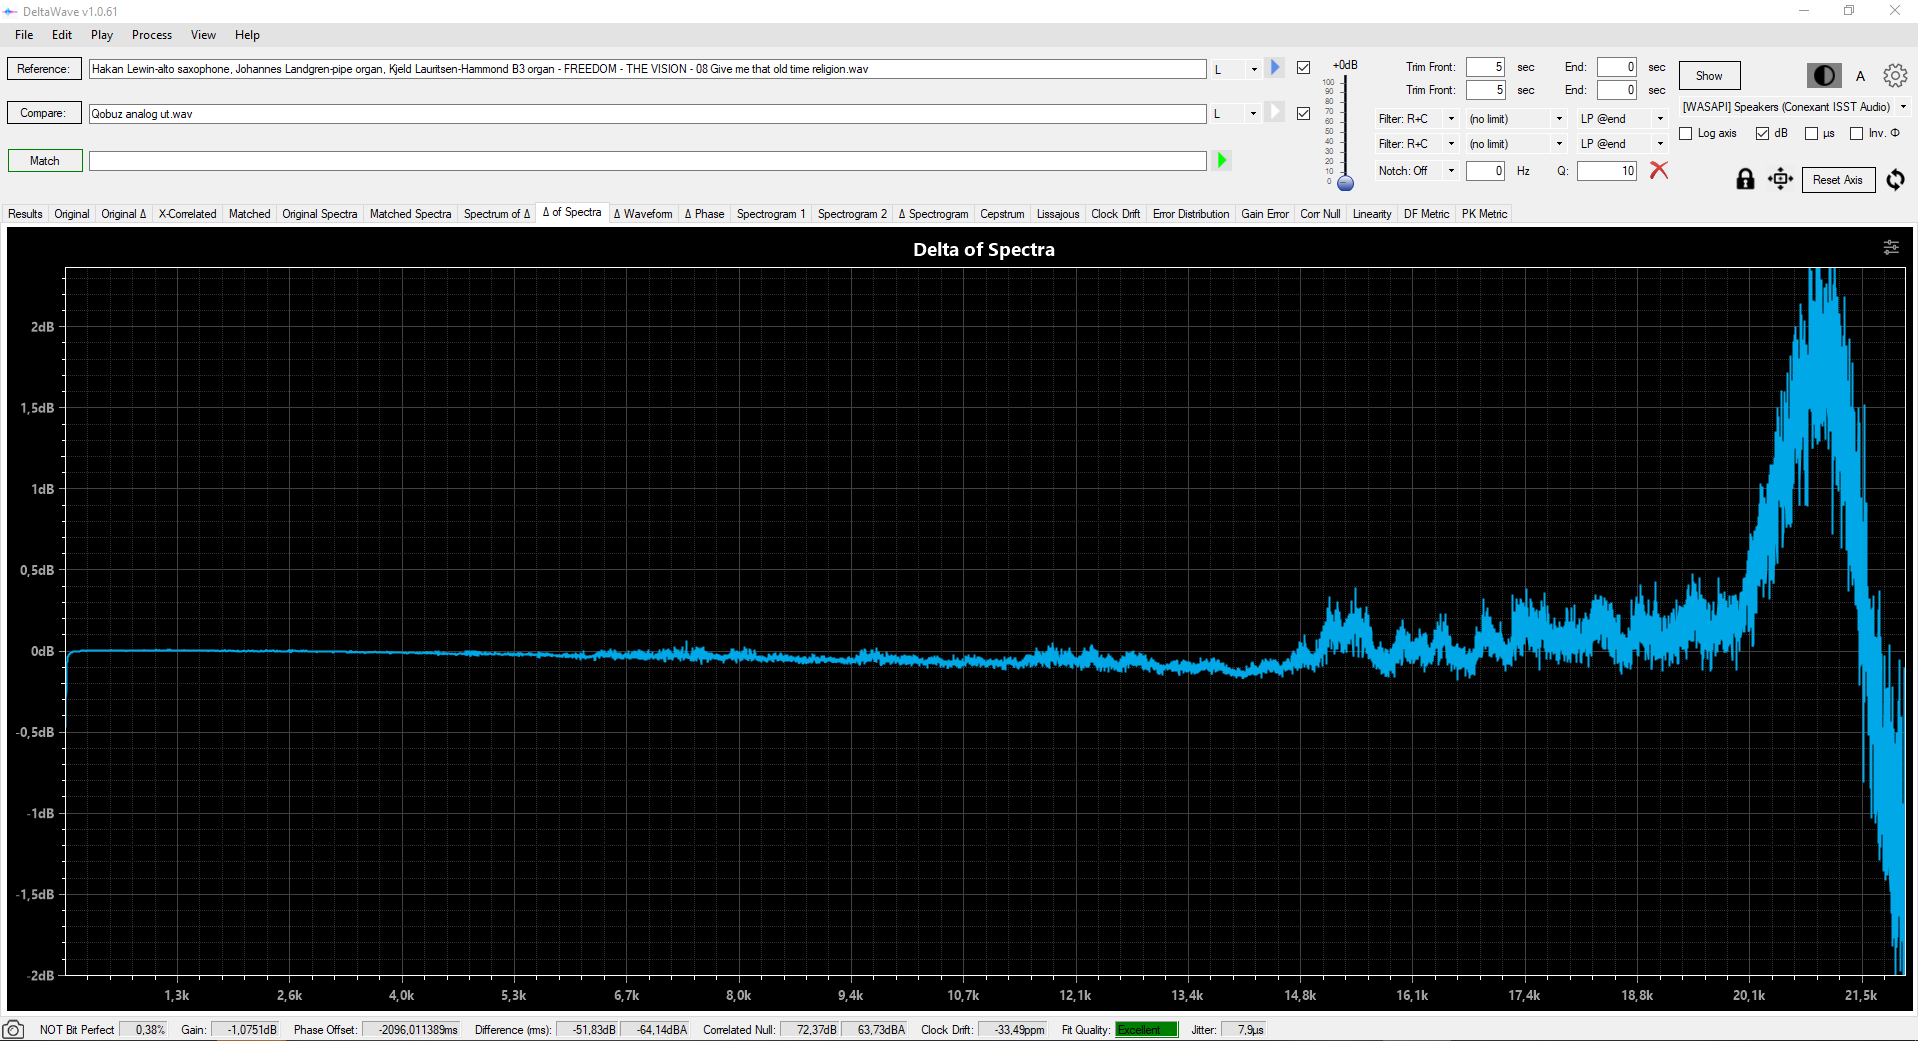1918x1041 pixels.
Task: Clear the notch filter with red X
Action: [x=1659, y=170]
